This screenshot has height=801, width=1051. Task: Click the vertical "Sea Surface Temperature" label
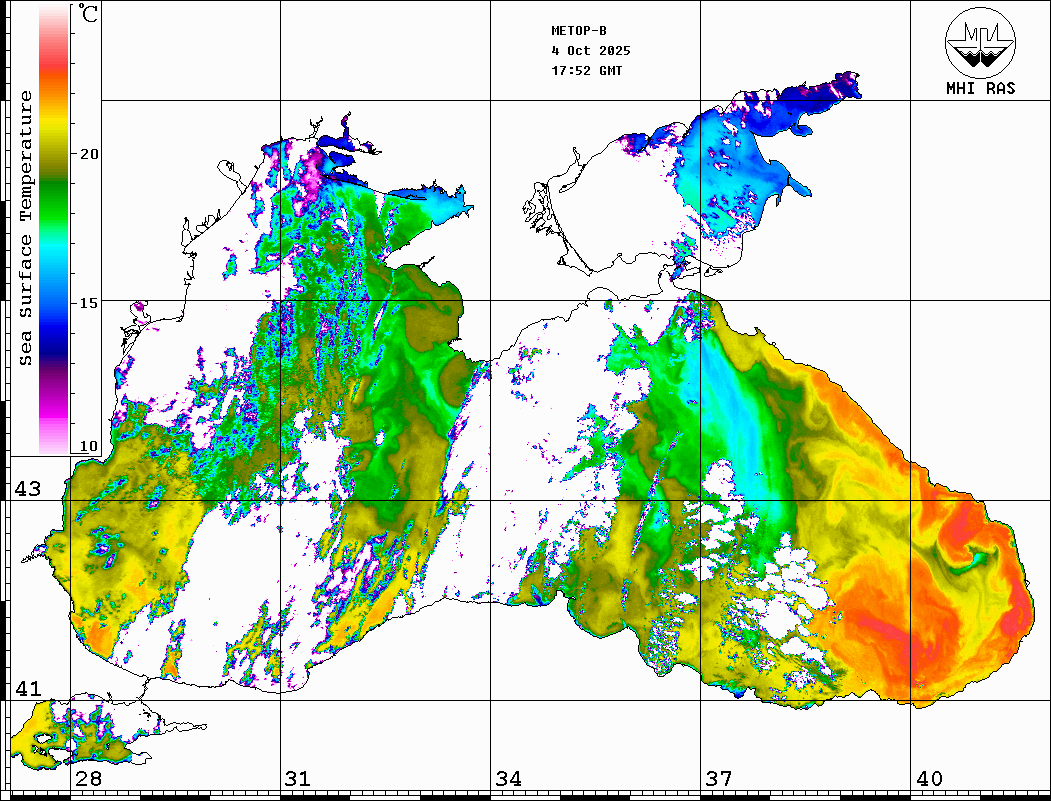[26, 228]
